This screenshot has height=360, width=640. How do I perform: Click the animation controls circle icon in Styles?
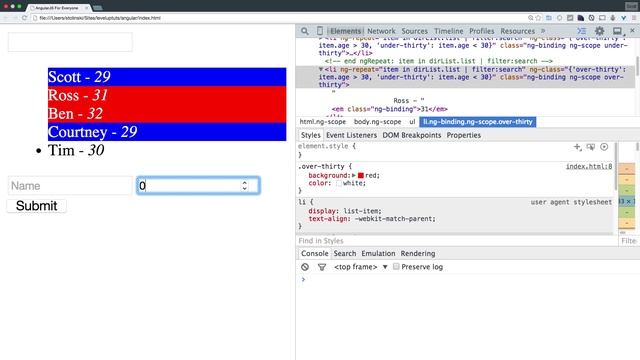pyautogui.click(x=604, y=147)
